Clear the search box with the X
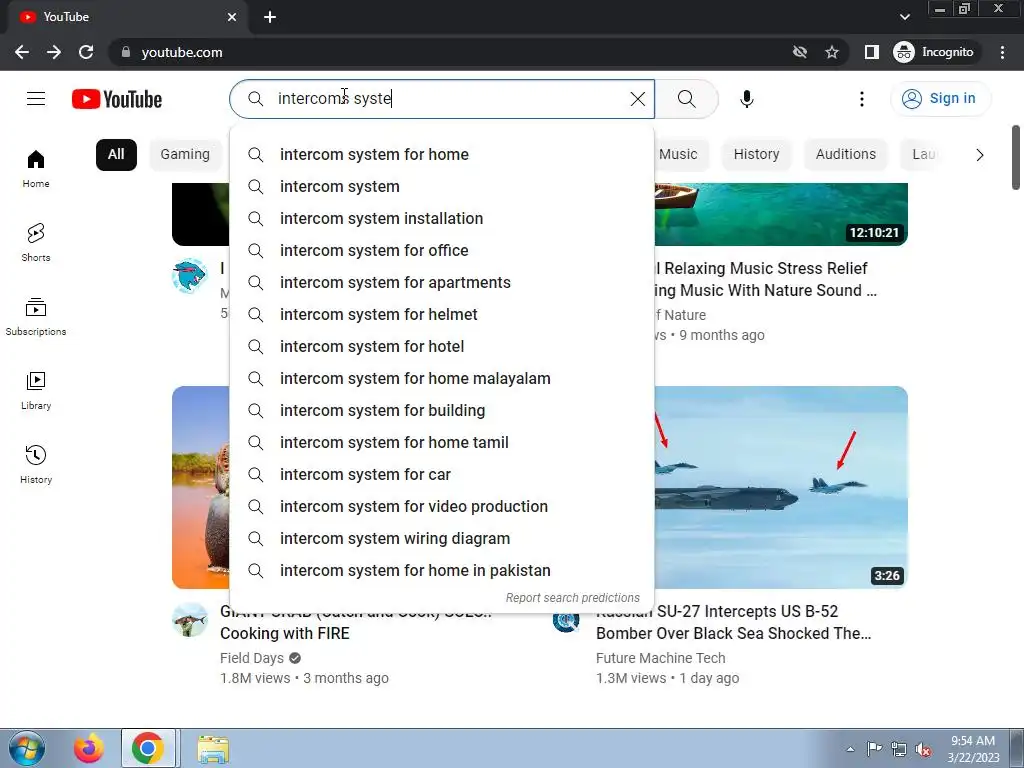 637,99
